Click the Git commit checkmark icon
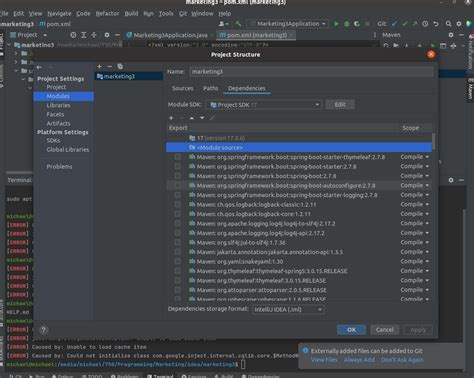 [x=405, y=24]
